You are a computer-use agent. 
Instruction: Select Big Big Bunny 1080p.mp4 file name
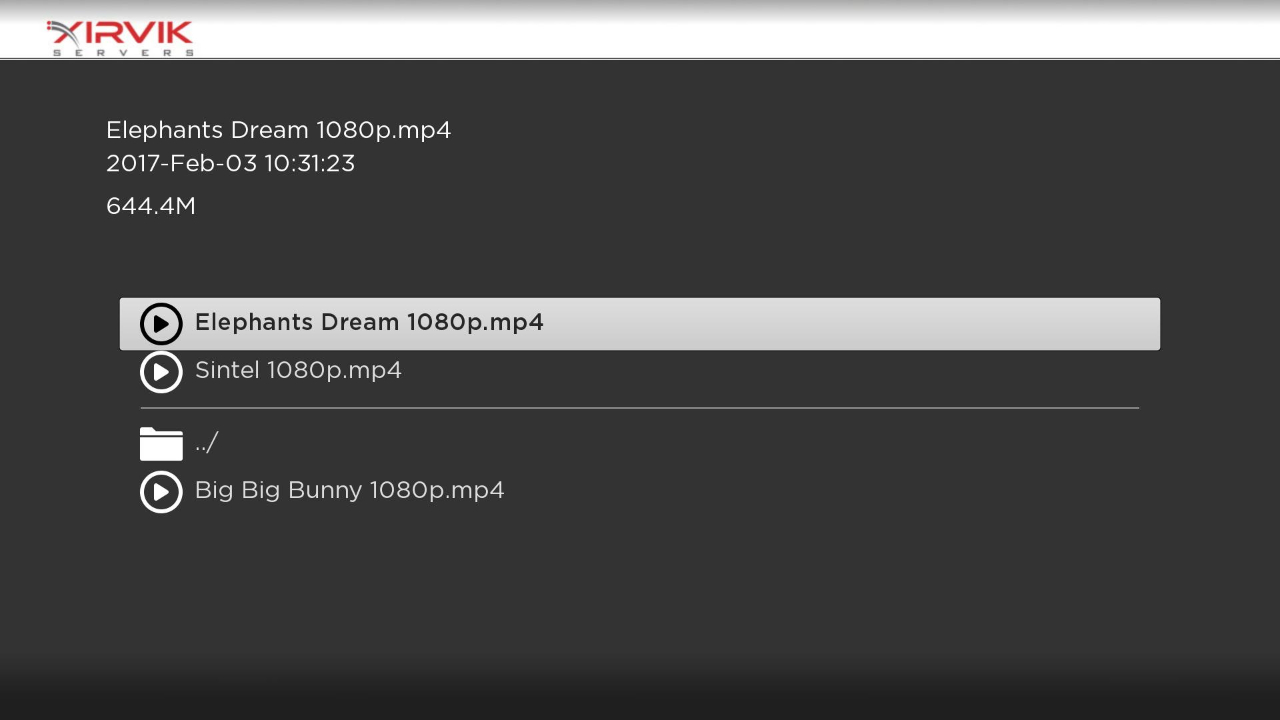349,491
